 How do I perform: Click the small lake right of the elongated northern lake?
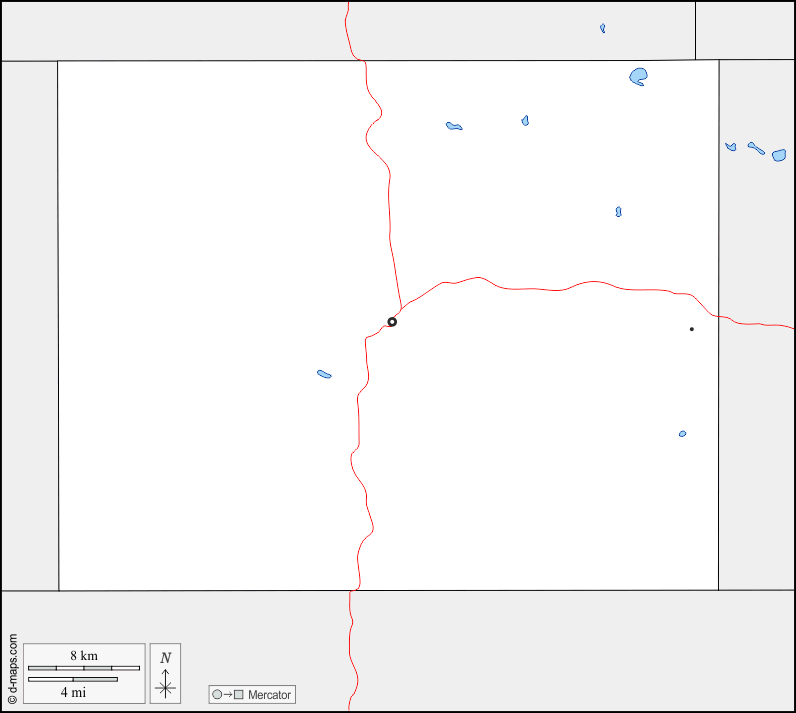(x=525, y=120)
